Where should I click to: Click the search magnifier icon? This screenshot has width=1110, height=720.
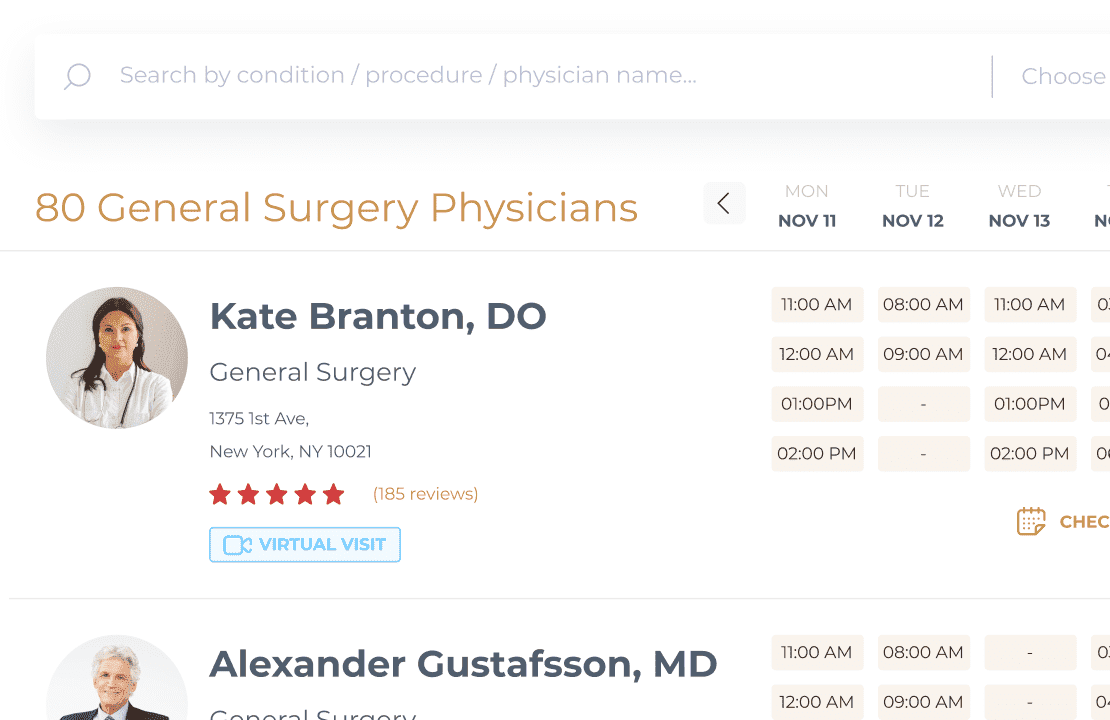coord(77,76)
